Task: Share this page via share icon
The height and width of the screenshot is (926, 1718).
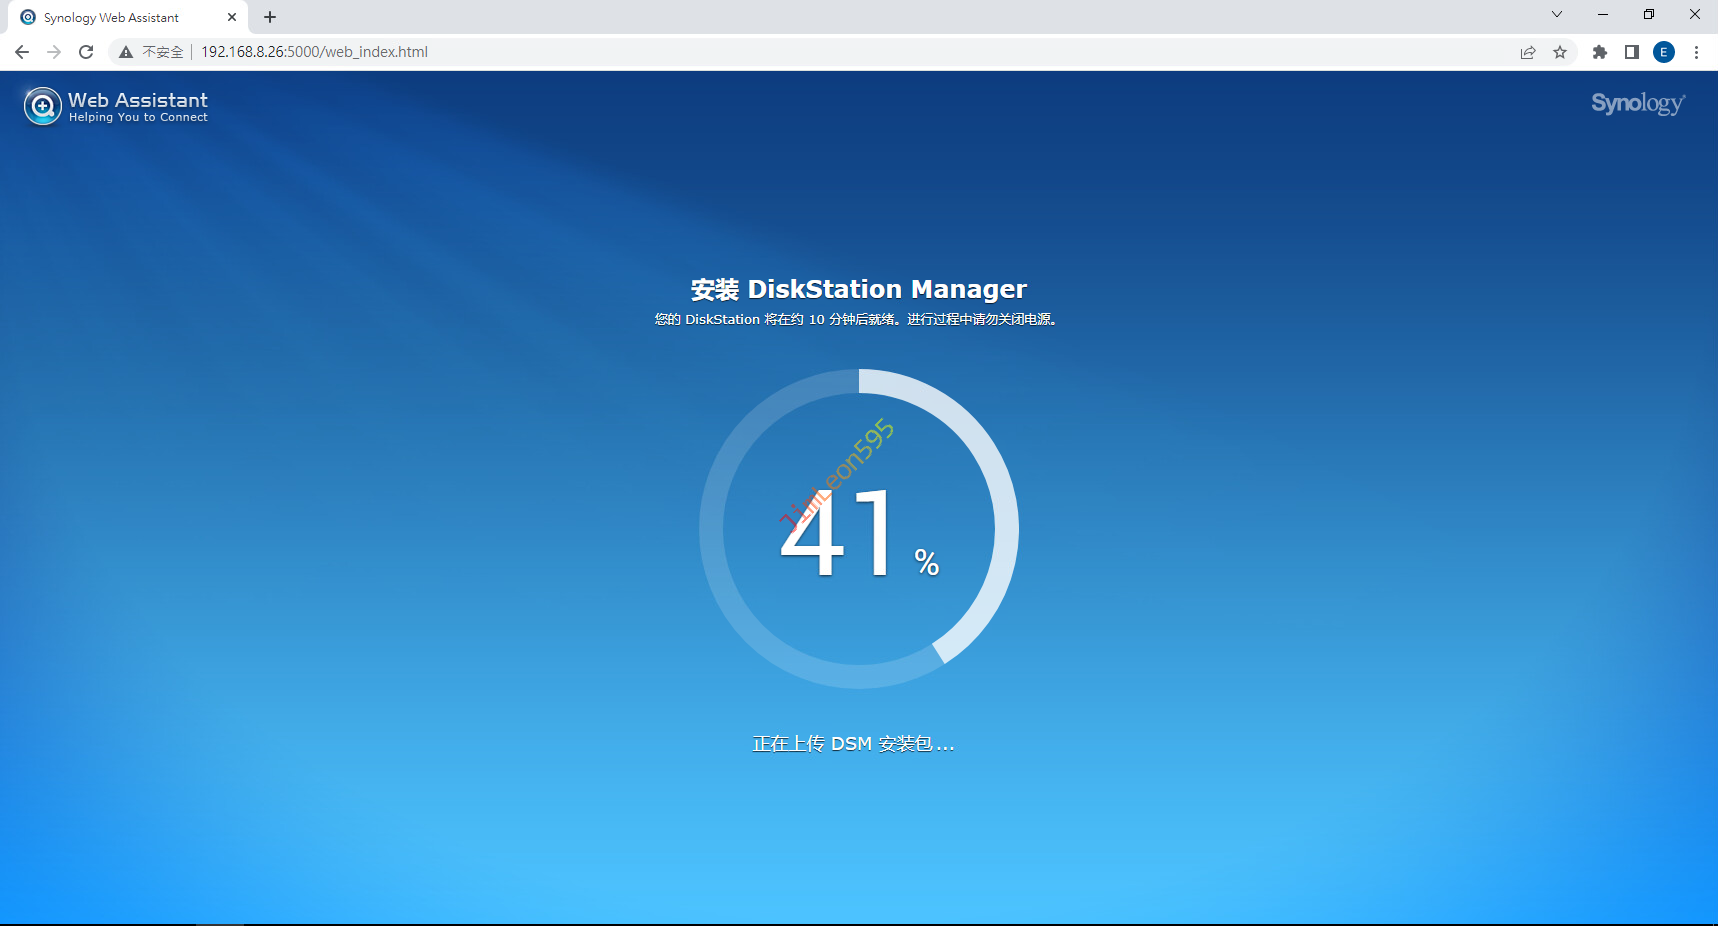Action: [1528, 52]
